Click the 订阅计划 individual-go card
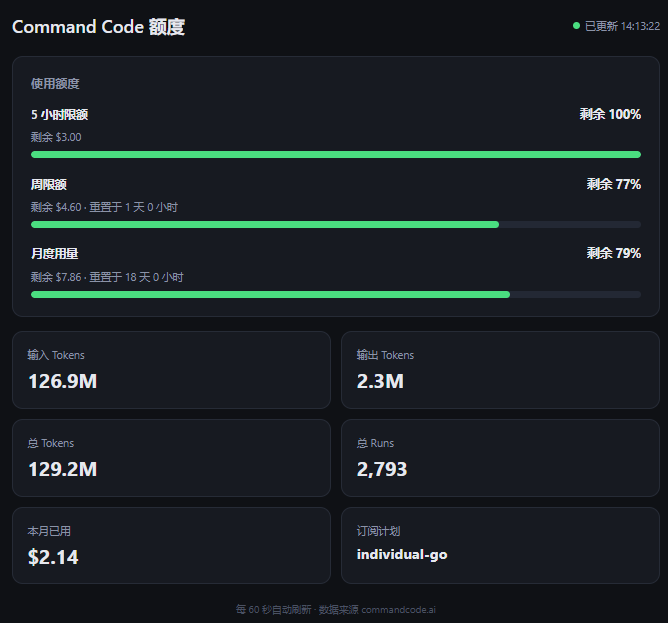 coord(500,545)
